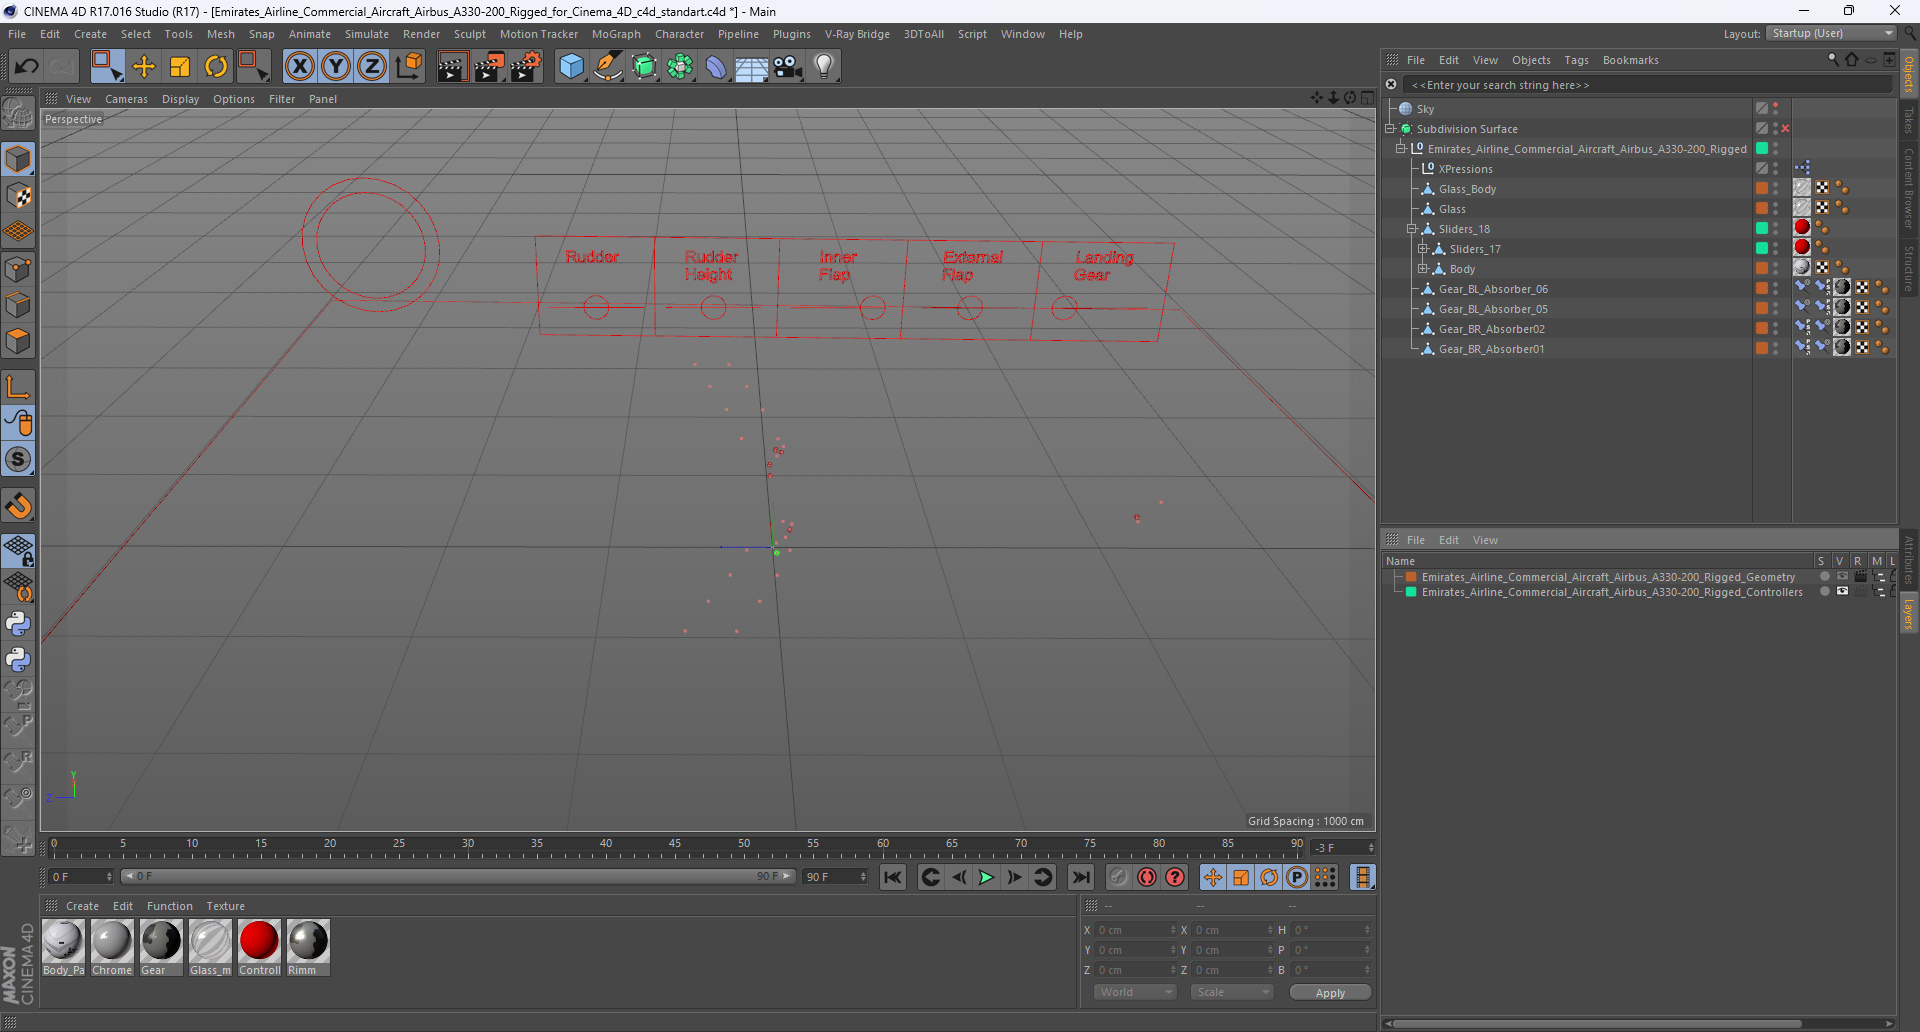Collapse the Sliders_18 node
1920x1032 pixels.
point(1412,229)
